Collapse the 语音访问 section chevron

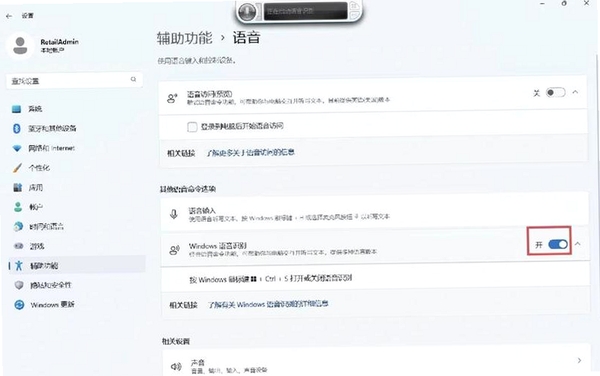point(575,92)
